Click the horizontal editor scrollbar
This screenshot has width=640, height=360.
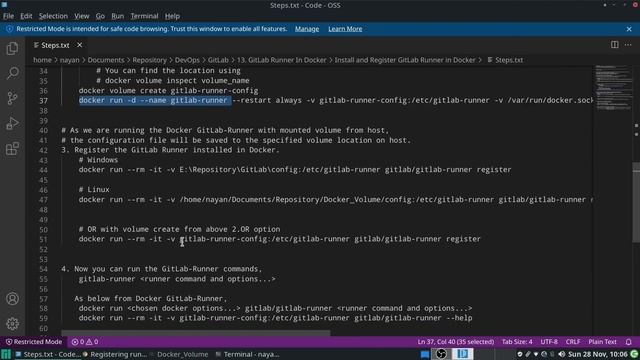[x=196, y=333]
